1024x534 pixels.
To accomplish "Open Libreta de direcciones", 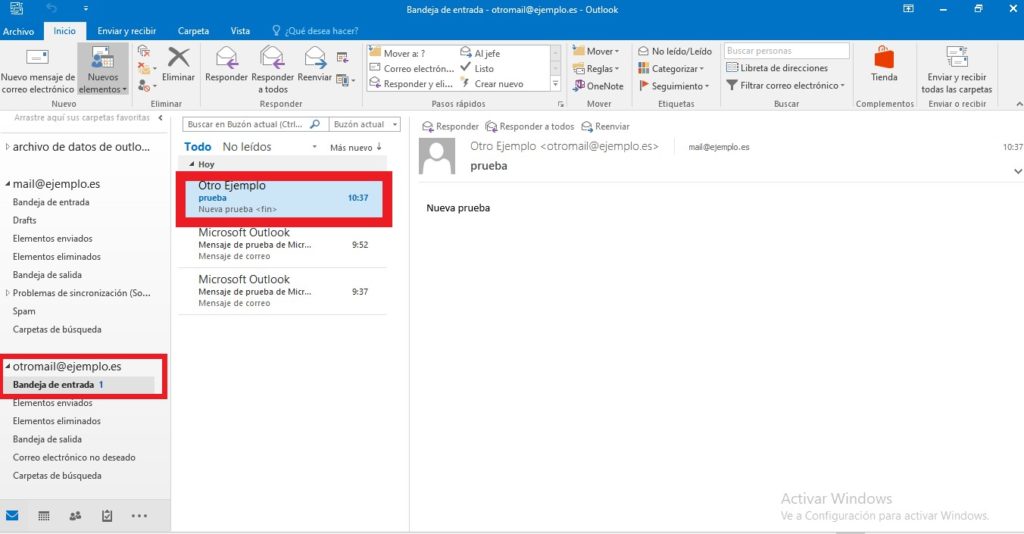I will point(777,67).
